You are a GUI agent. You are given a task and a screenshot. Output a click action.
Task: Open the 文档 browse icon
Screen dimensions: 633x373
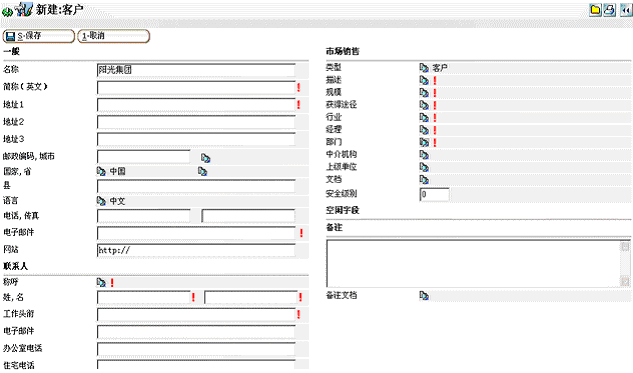(424, 180)
